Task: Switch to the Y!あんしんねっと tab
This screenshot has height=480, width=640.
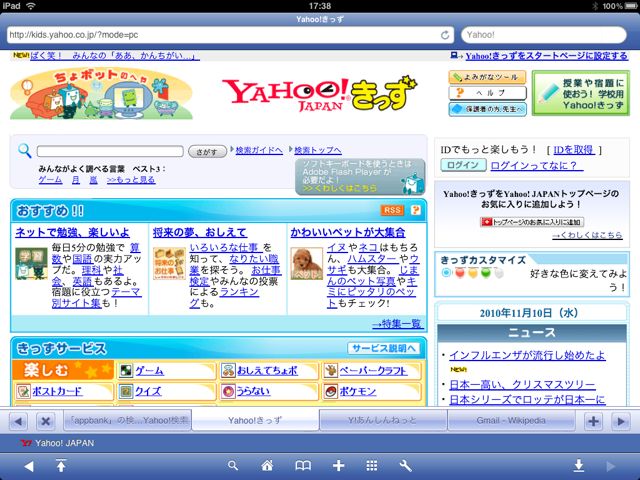Action: point(383,420)
